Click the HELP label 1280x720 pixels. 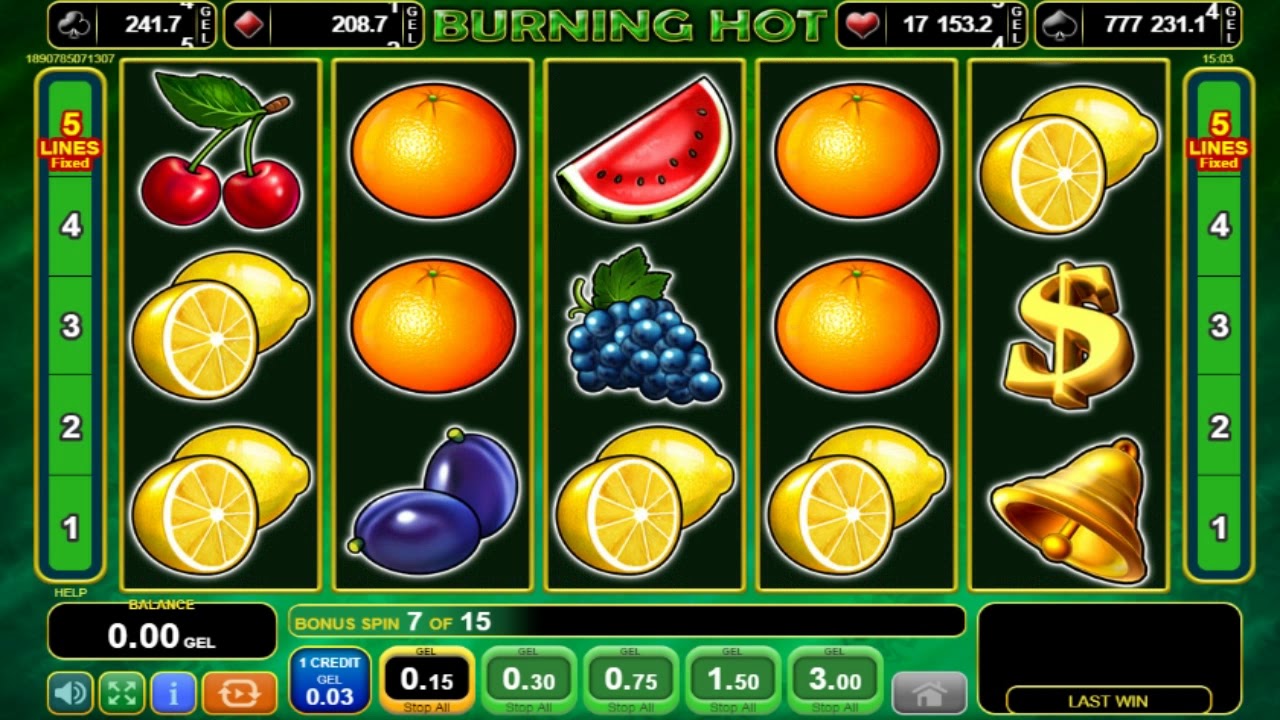click(70, 593)
